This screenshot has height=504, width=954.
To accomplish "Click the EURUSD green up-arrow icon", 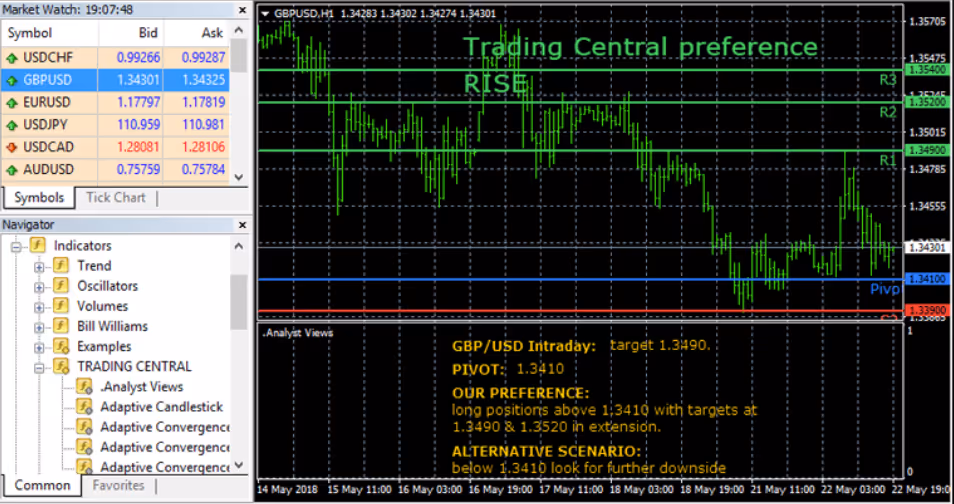I will (12, 103).
